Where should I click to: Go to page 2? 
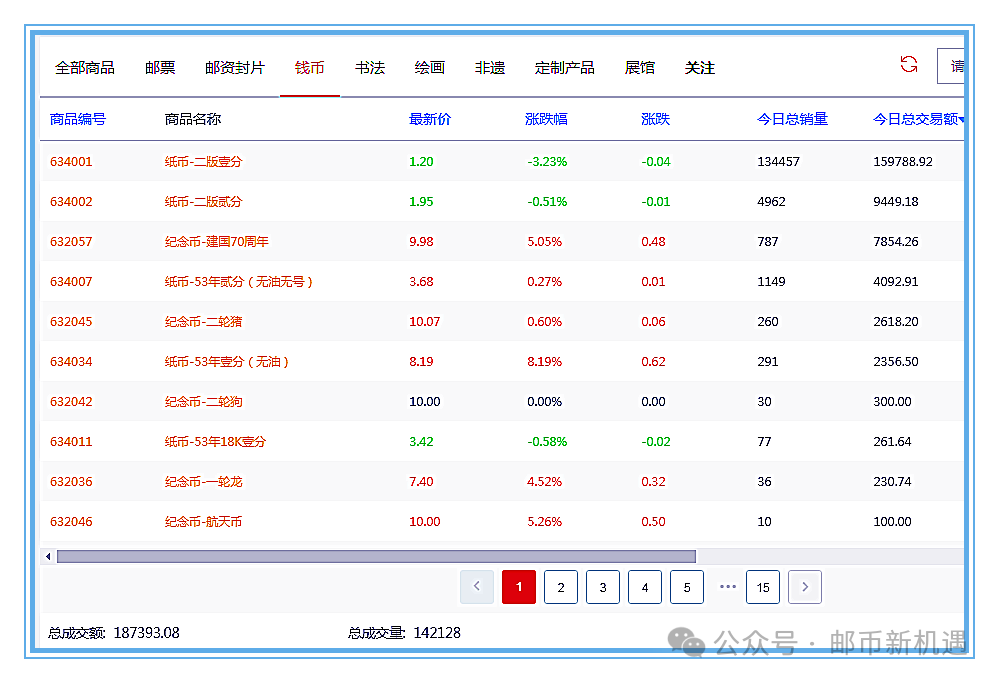(x=561, y=587)
